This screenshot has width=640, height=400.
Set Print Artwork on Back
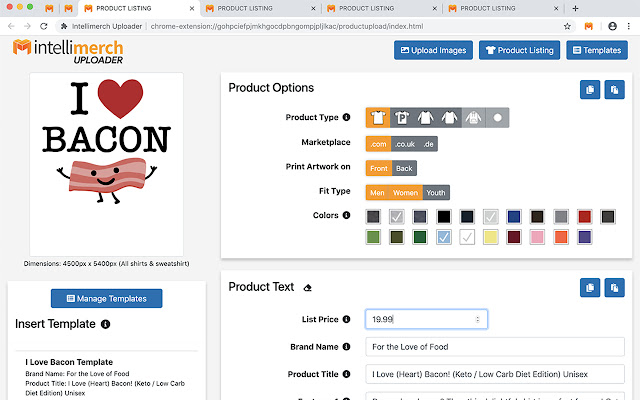(404, 168)
